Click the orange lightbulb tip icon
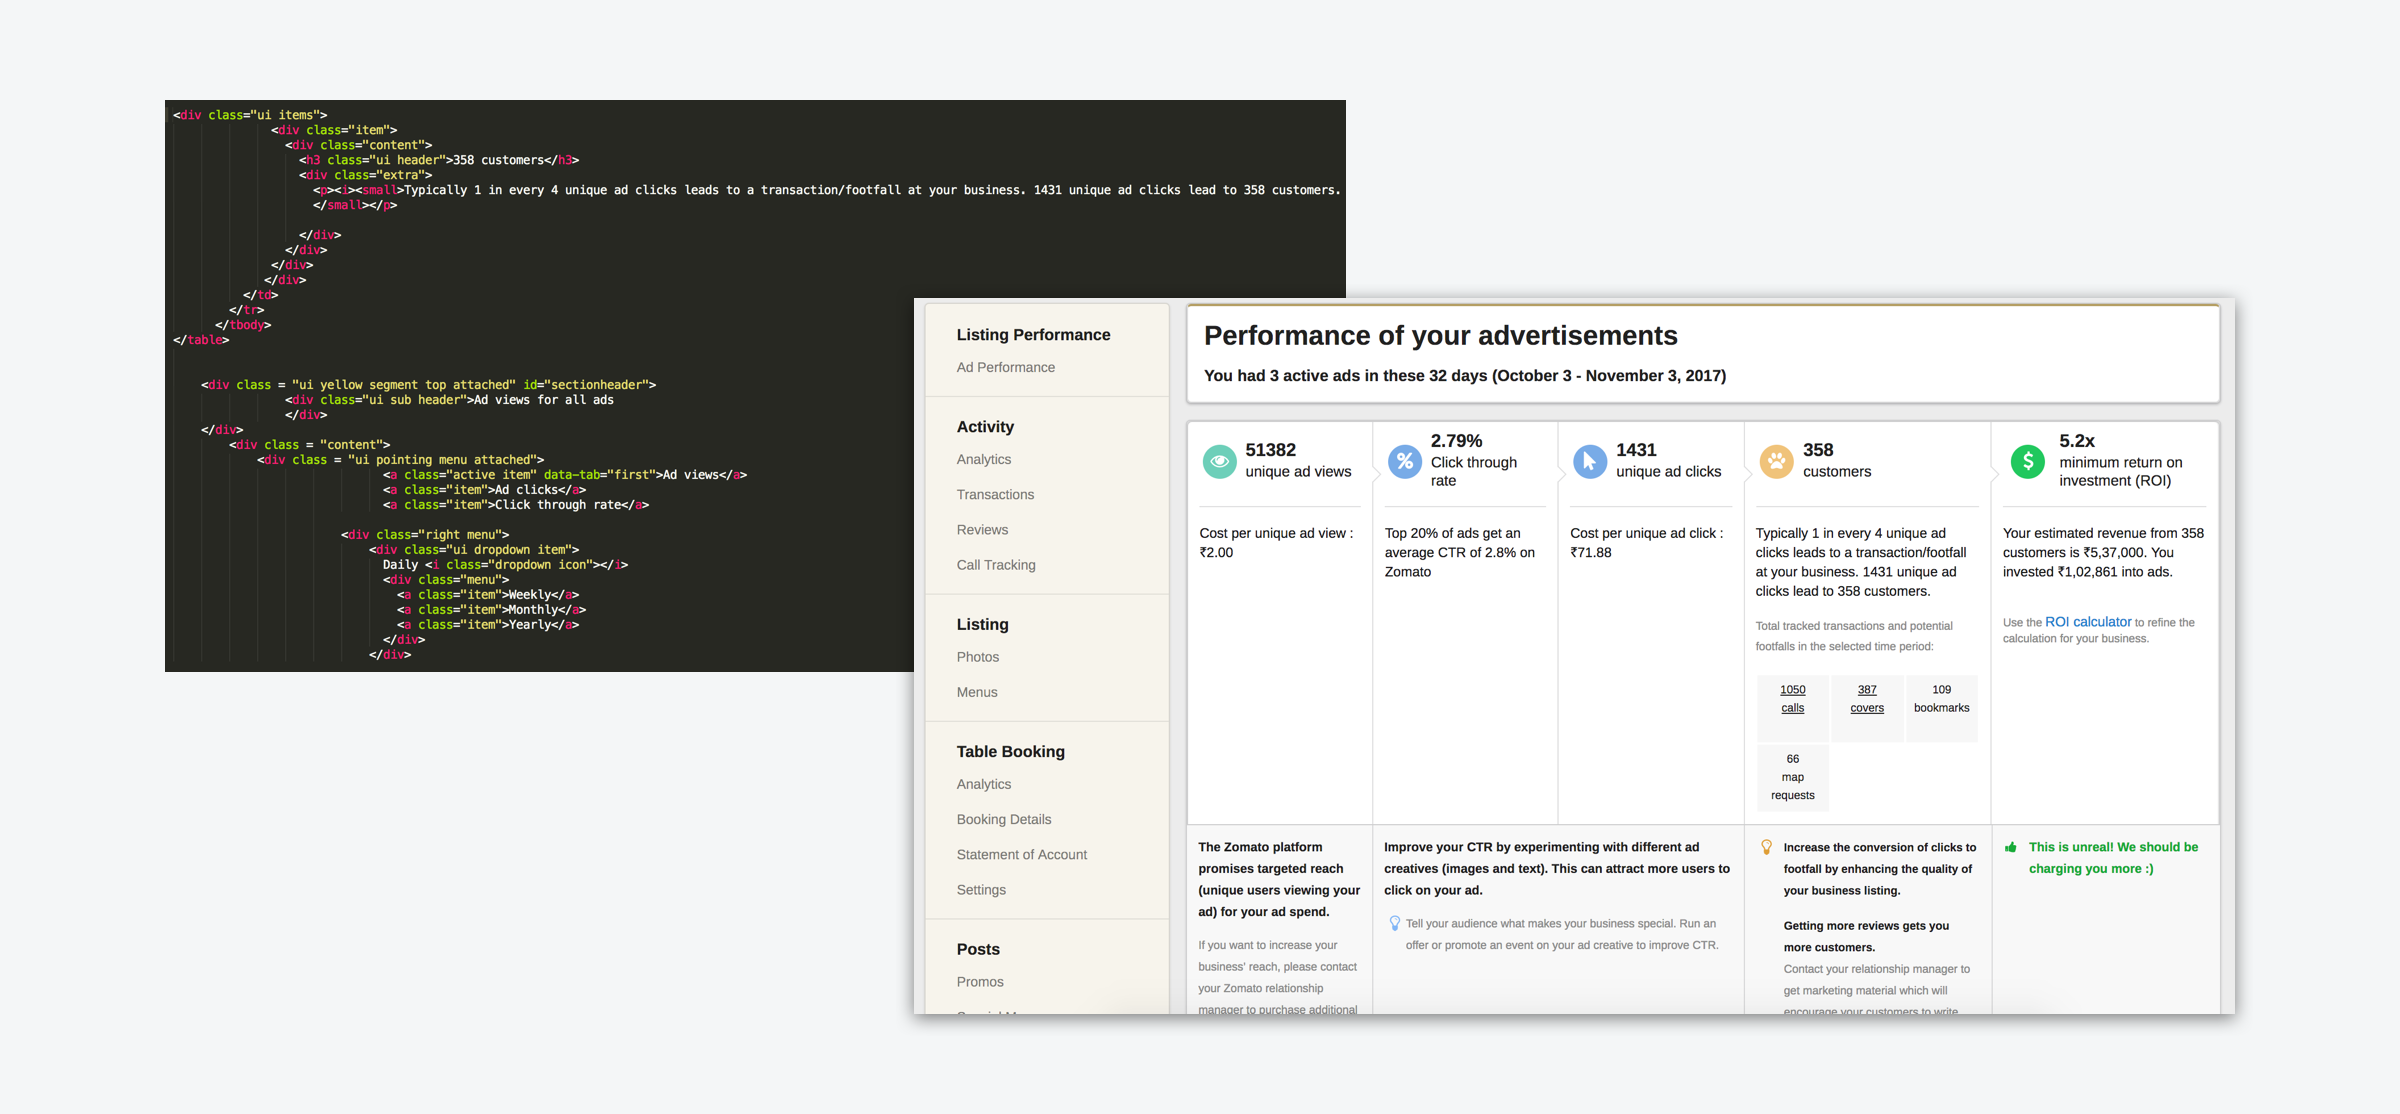 tap(1767, 847)
